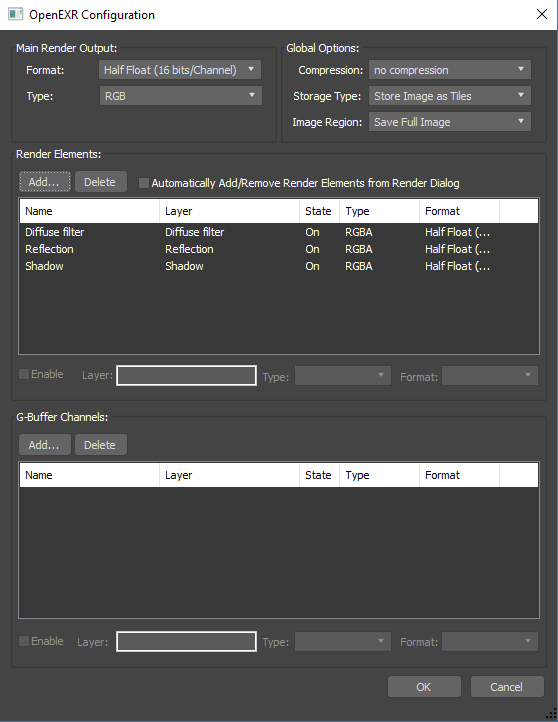Click the Name column header in Render Elements
Viewport: 558px width, 722px height.
[90, 211]
